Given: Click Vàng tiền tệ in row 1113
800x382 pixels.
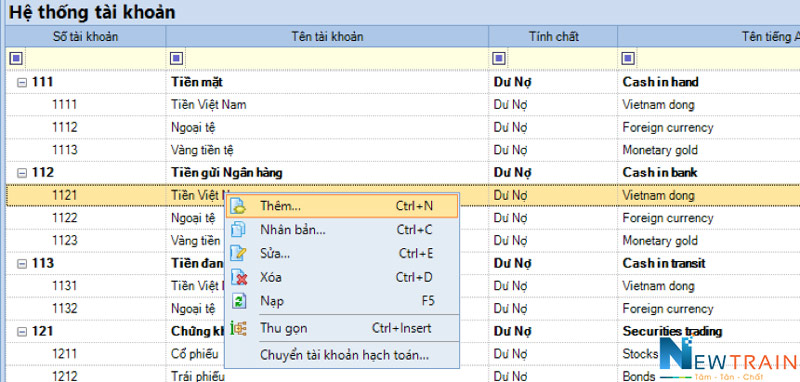Looking at the screenshot, I should click(202, 150).
